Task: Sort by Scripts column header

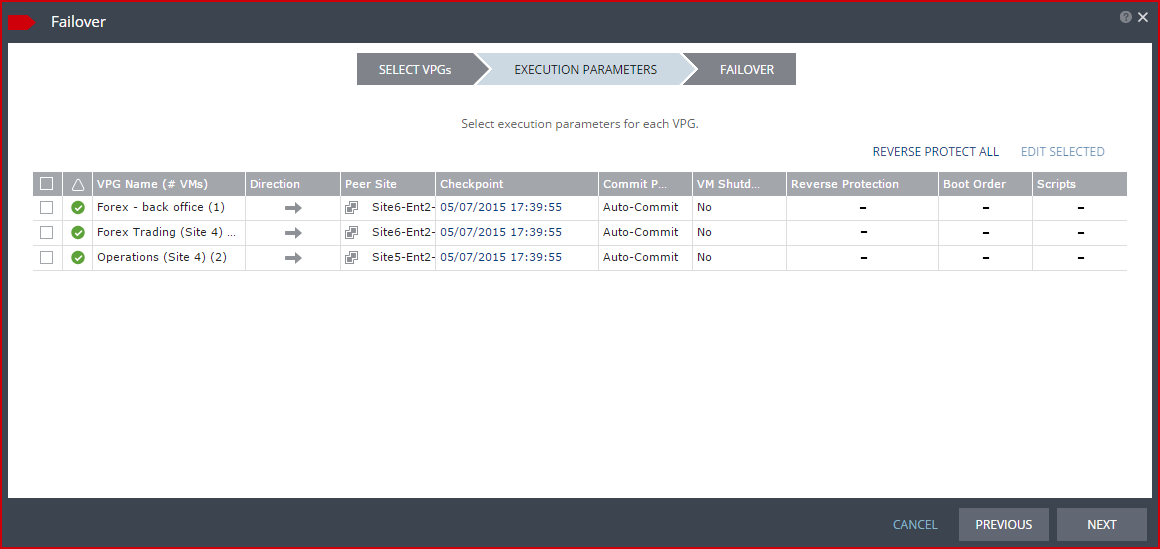Action: pos(1080,184)
